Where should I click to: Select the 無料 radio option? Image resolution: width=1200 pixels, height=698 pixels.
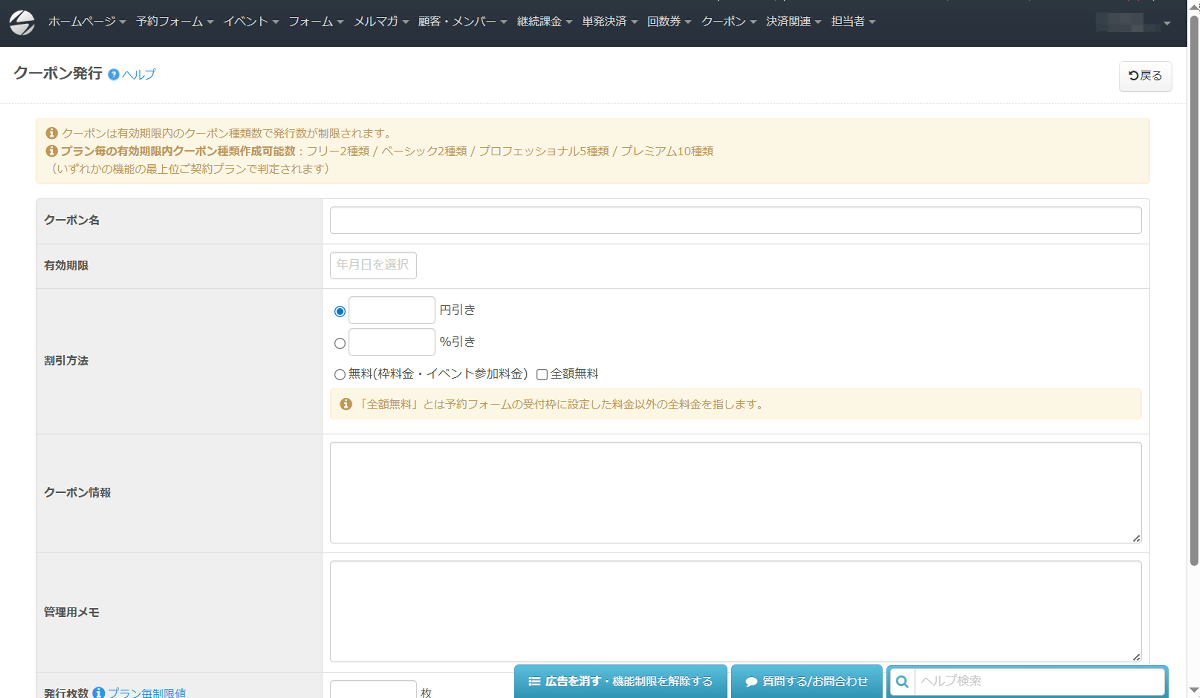340,375
